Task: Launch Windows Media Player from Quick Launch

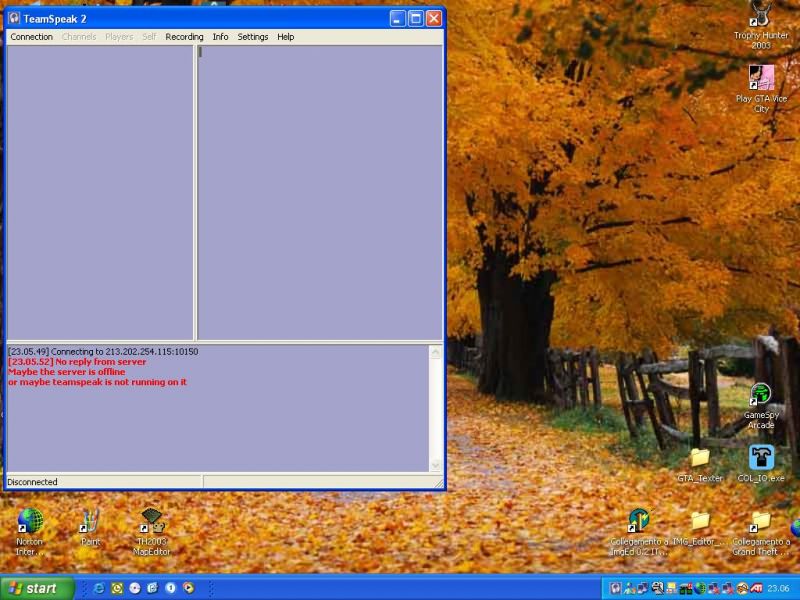Action: coord(188,588)
